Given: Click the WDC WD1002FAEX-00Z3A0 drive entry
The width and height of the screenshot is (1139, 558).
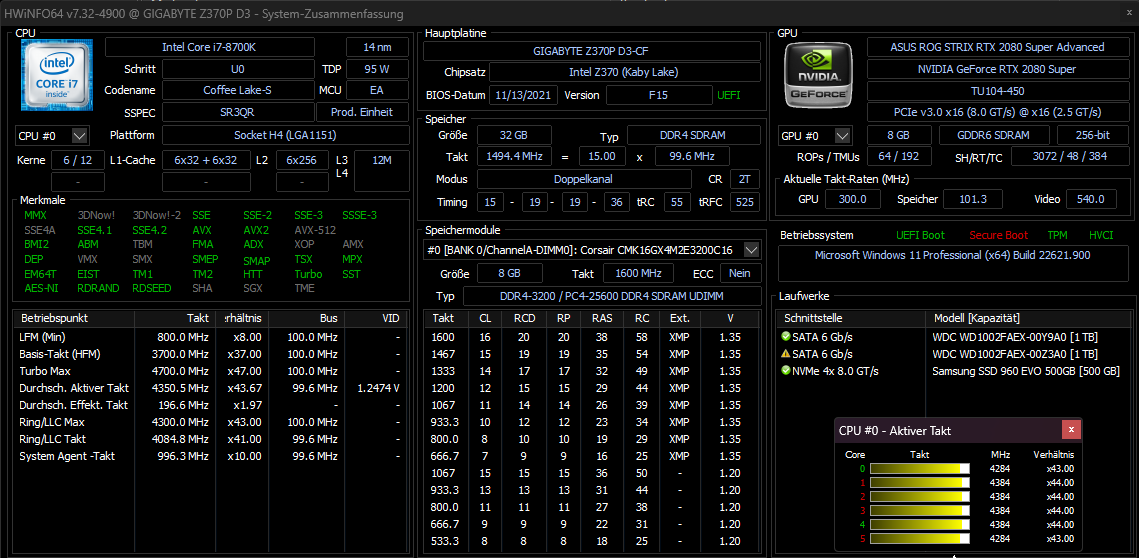Looking at the screenshot, I should pyautogui.click(x=1015, y=354).
